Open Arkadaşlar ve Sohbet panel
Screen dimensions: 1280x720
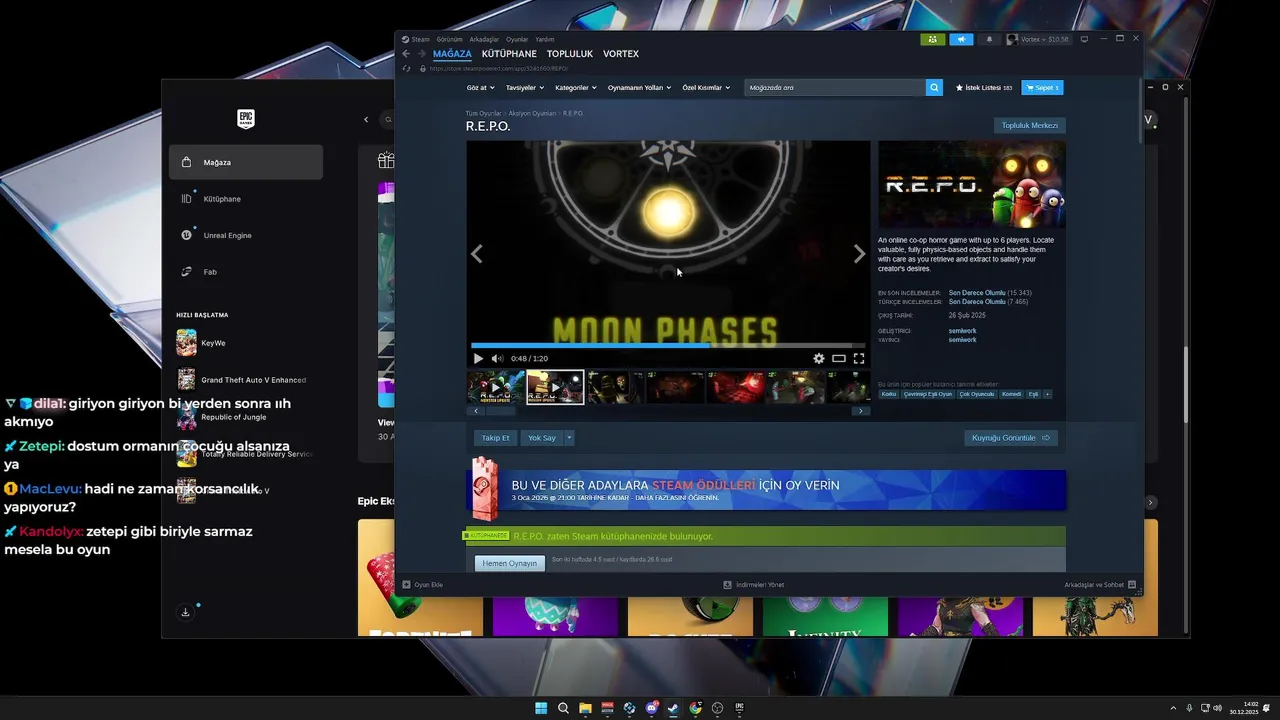[x=1100, y=584]
